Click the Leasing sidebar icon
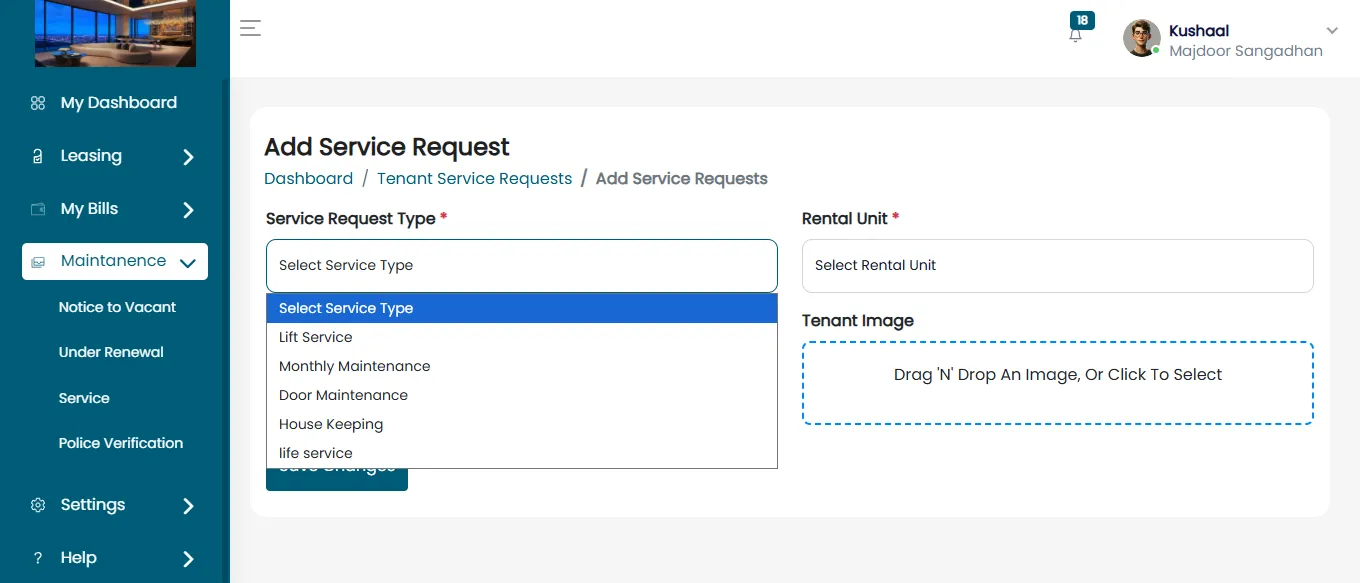 click(38, 156)
